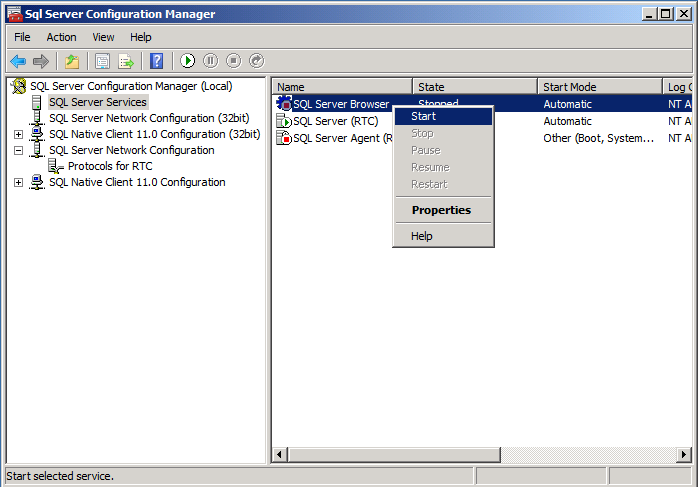Click the SQL Server Browser service icon
Screen dimensions: 698x487
(284, 104)
